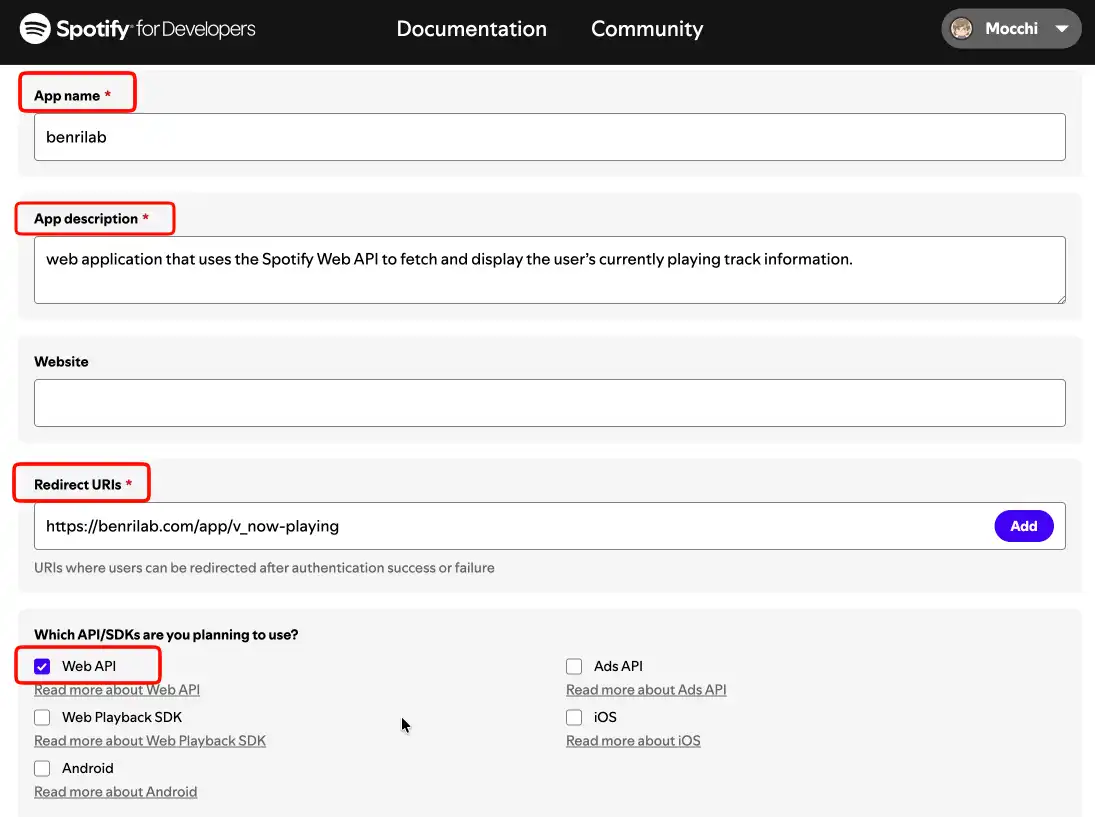The width and height of the screenshot is (1095, 817).
Task: Open the Community menu
Action: pos(647,29)
